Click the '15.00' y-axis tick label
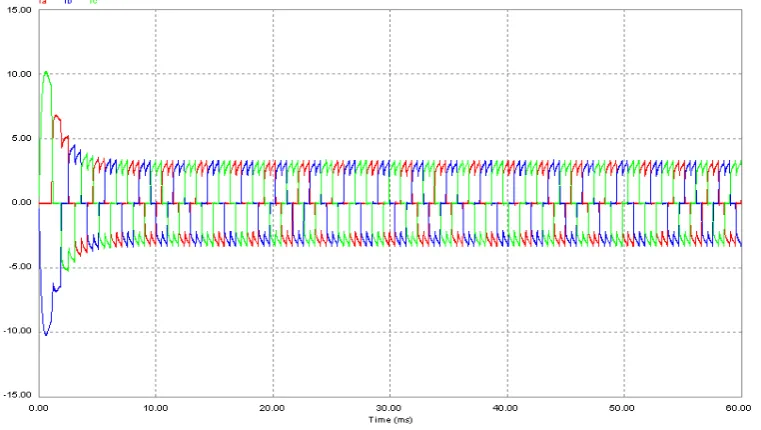 tap(19, 10)
